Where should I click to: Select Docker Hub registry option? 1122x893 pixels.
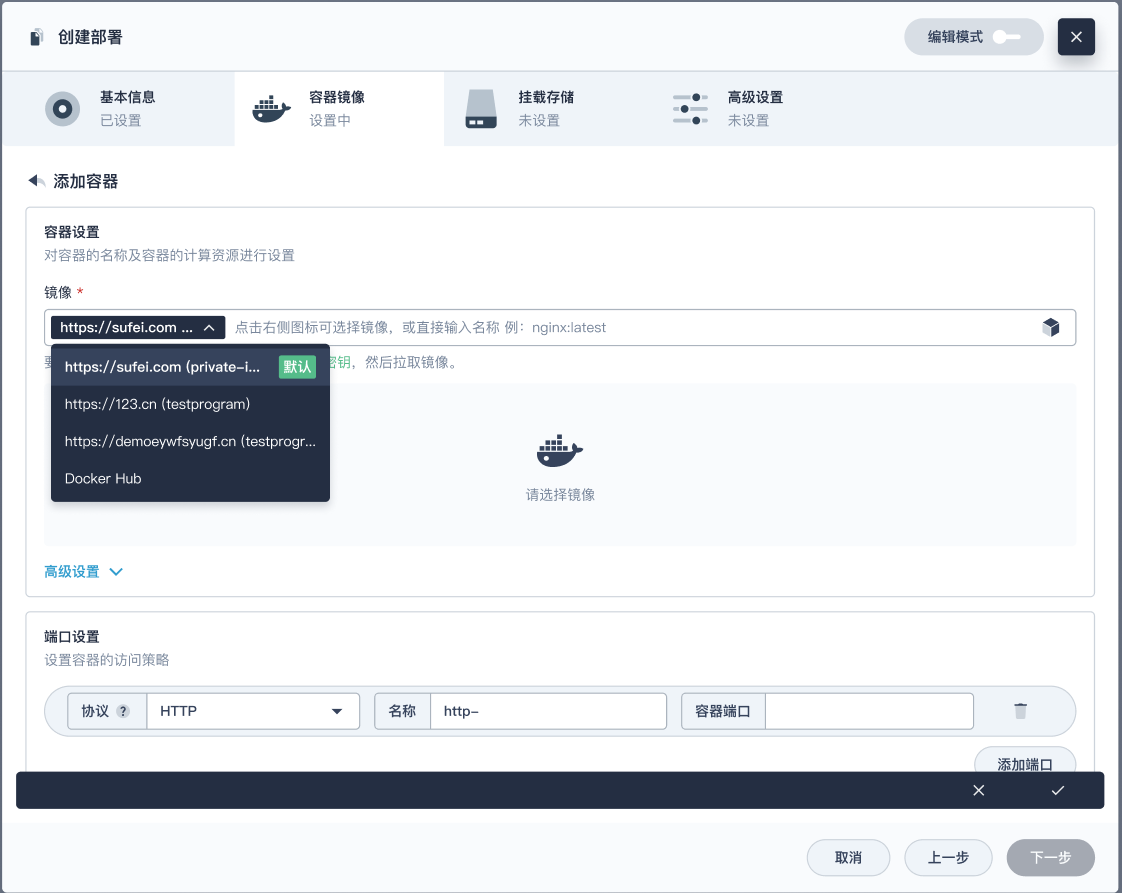190,479
